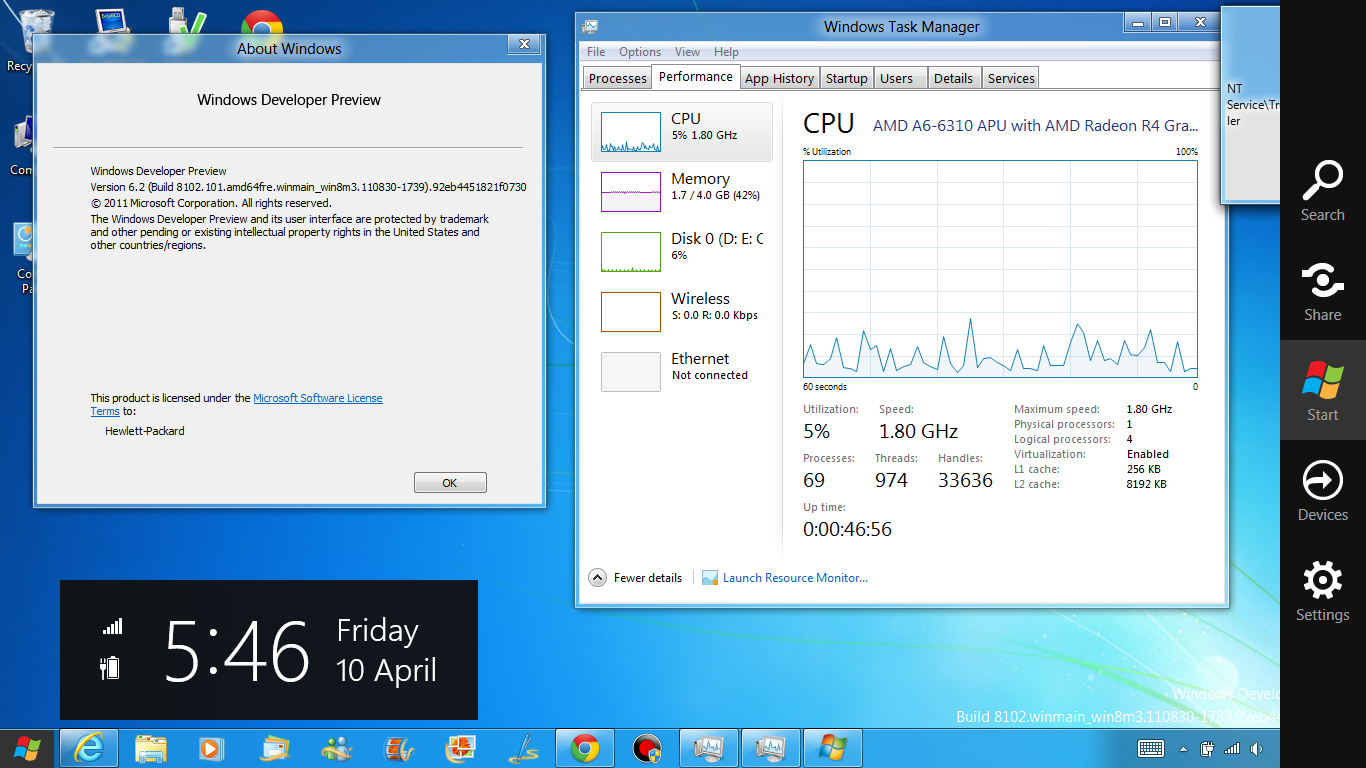
Task: Open Photo Gallery from the taskbar
Action: click(x=460, y=748)
